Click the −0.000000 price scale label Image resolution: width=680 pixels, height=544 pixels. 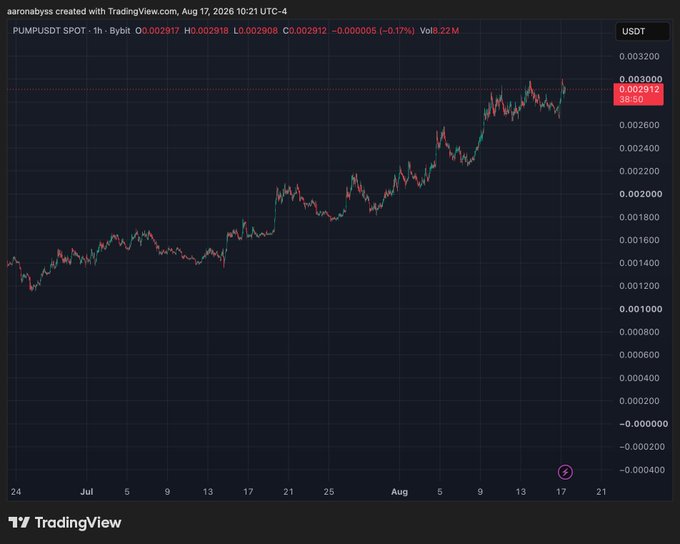644,424
